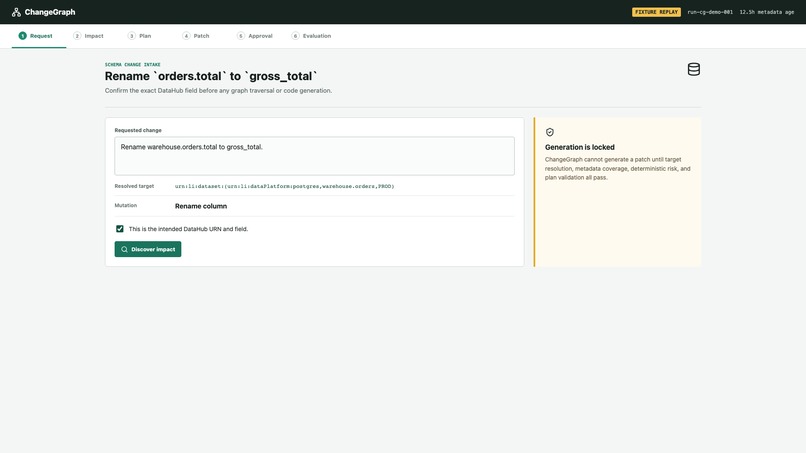Click the shield check icon in locked panel
Screen dimensions: 806x453
click(549, 132)
